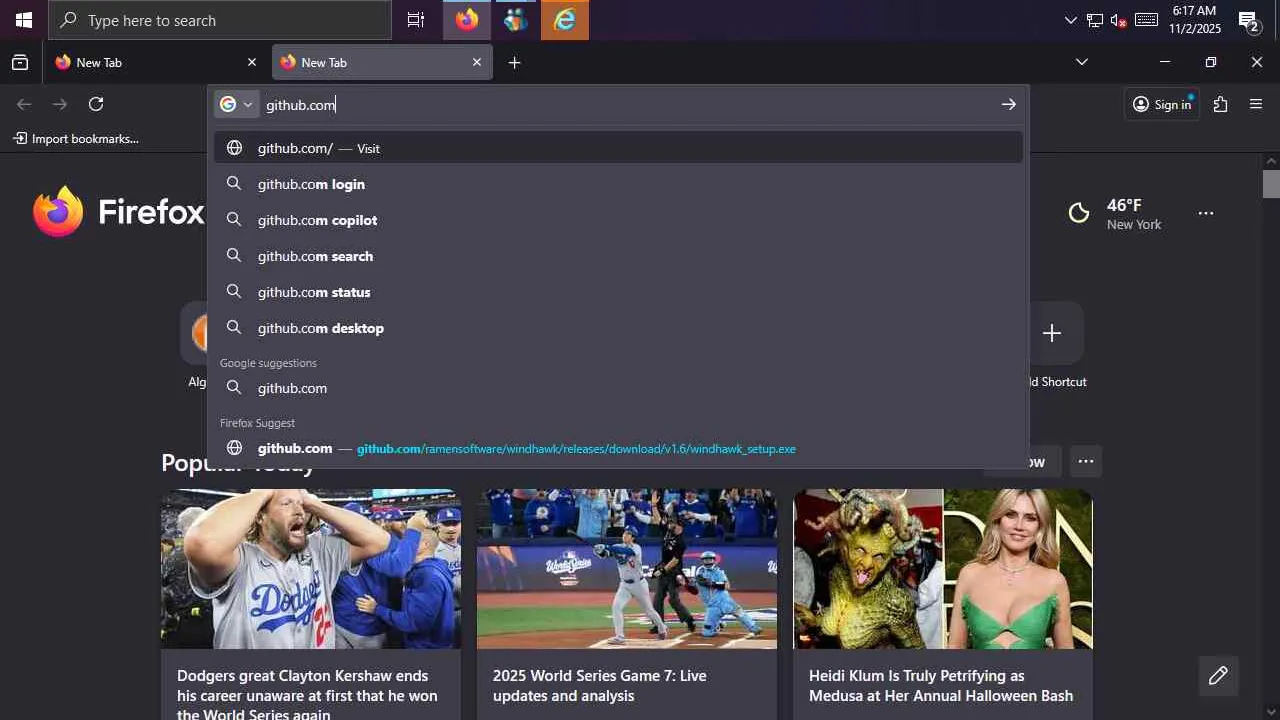1280x720 pixels.
Task: Open the network icon in the system tray
Action: tap(1095, 20)
